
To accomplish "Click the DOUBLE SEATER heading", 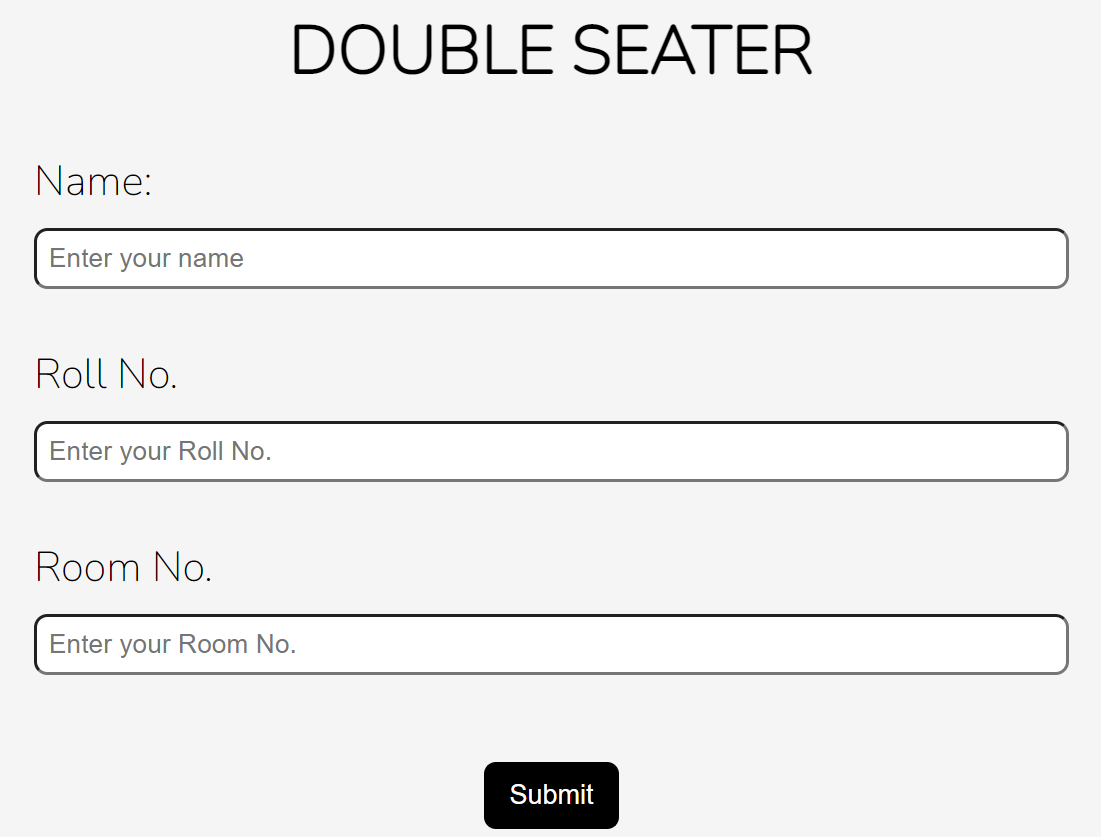I will click(x=551, y=49).
